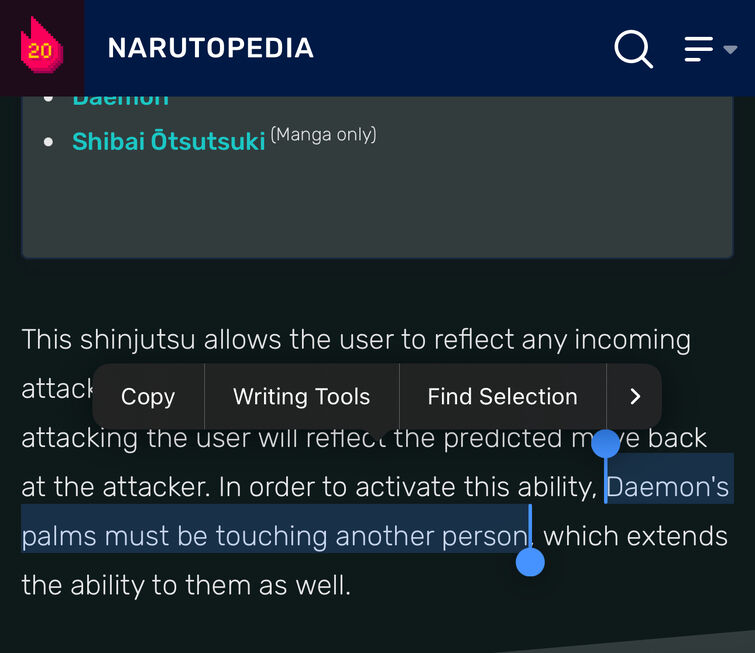
Task: Select Writing Tools option
Action: (x=301, y=397)
